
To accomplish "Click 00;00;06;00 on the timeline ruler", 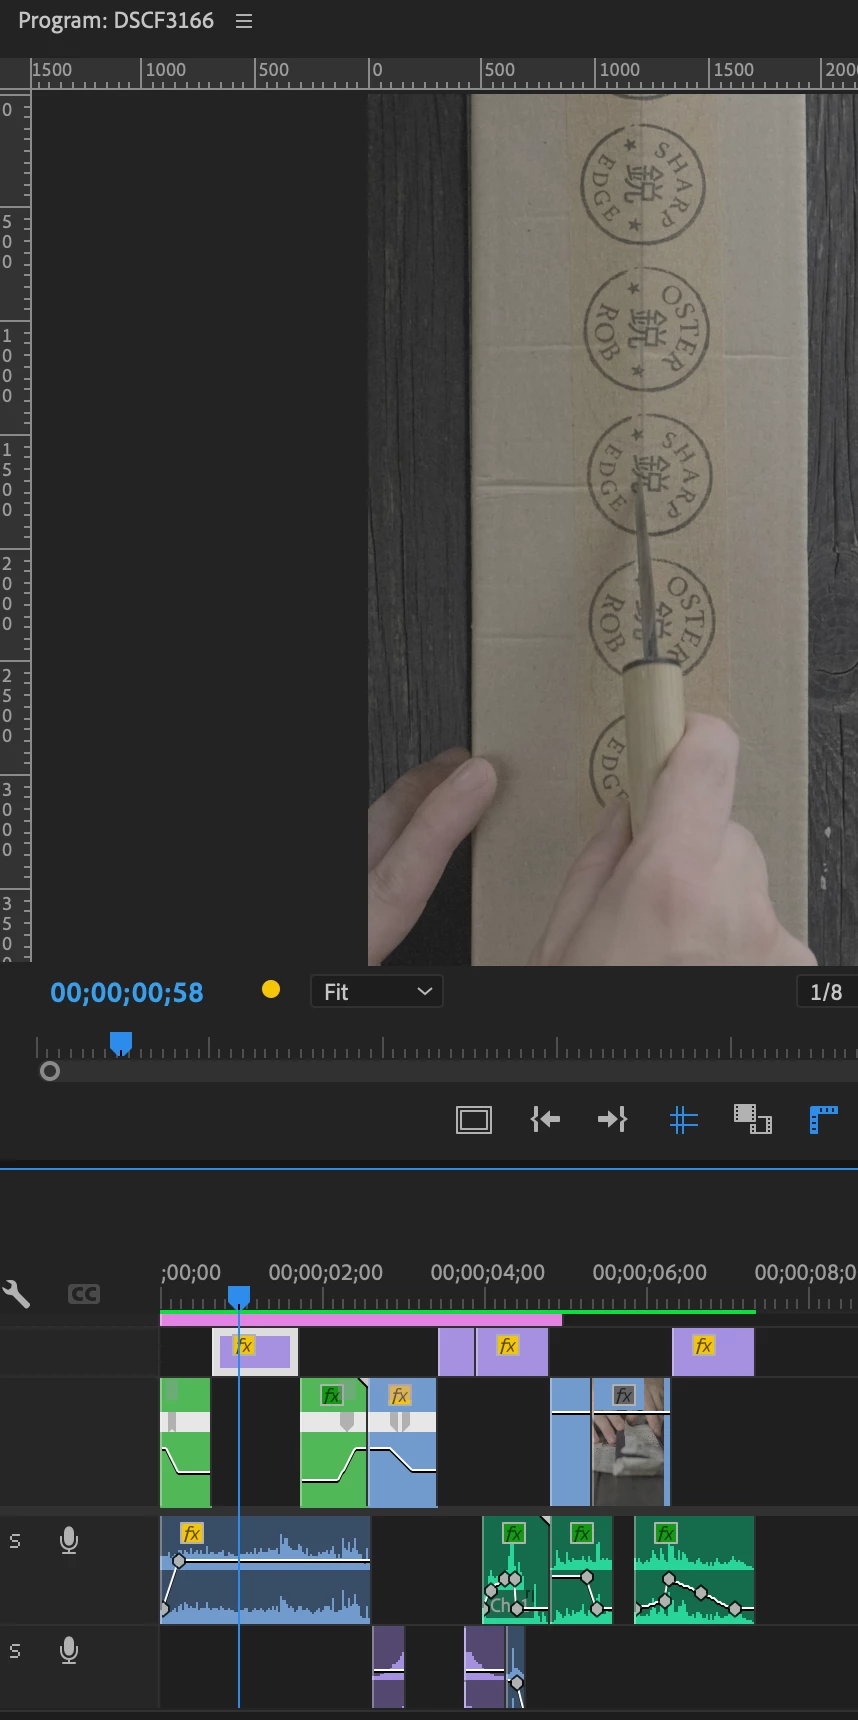I will 650,1273.
